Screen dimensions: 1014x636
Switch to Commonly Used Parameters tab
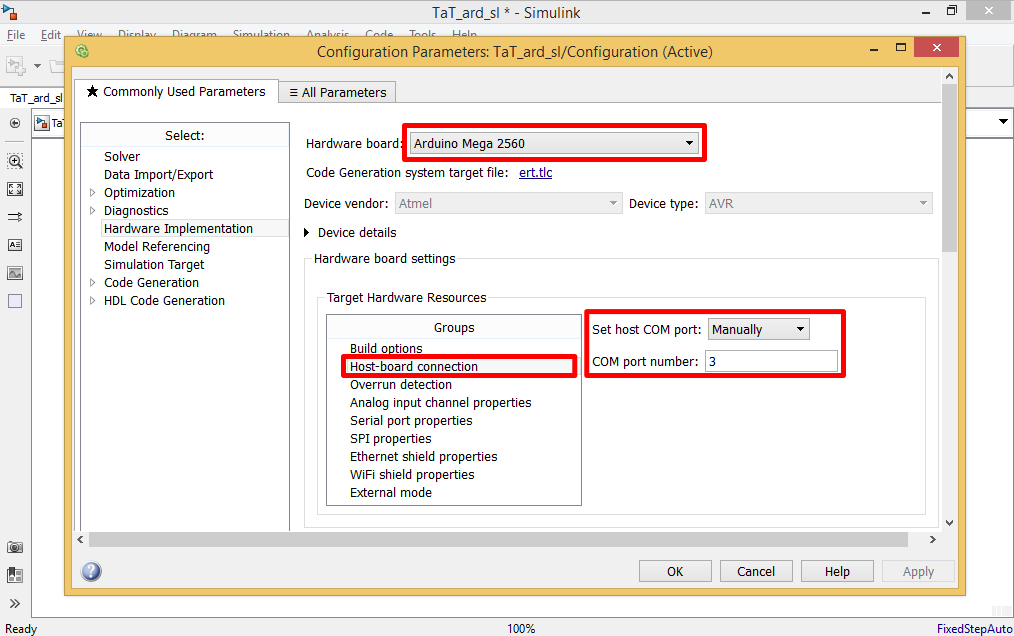(x=176, y=92)
